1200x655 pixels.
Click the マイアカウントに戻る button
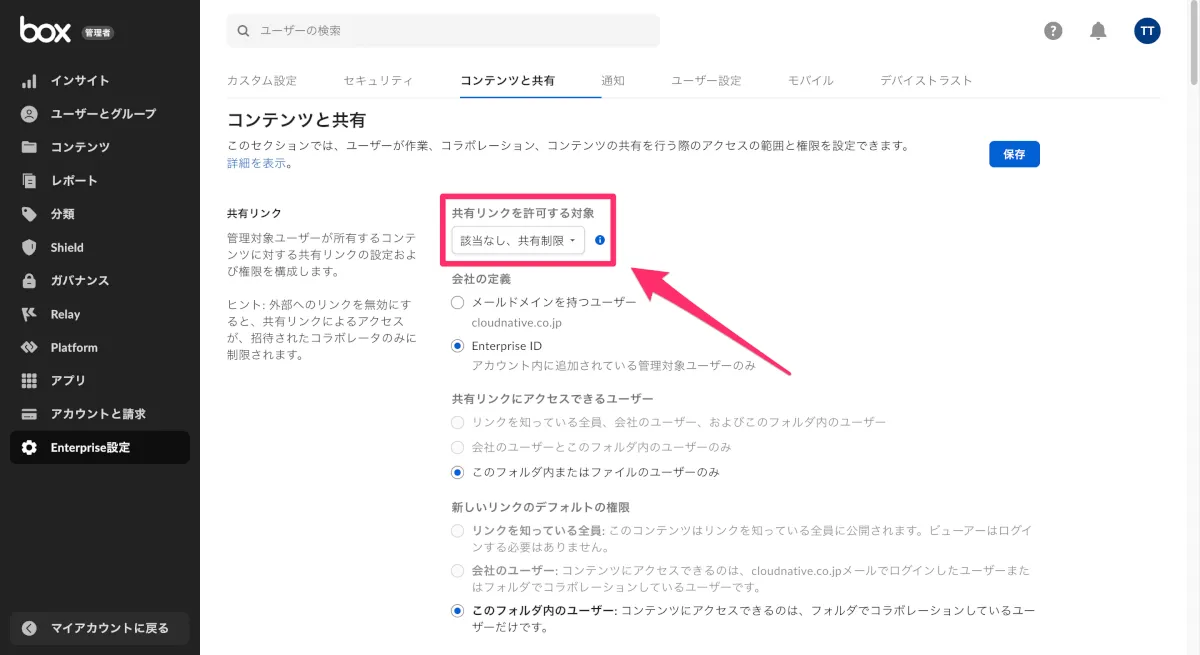[x=100, y=628]
